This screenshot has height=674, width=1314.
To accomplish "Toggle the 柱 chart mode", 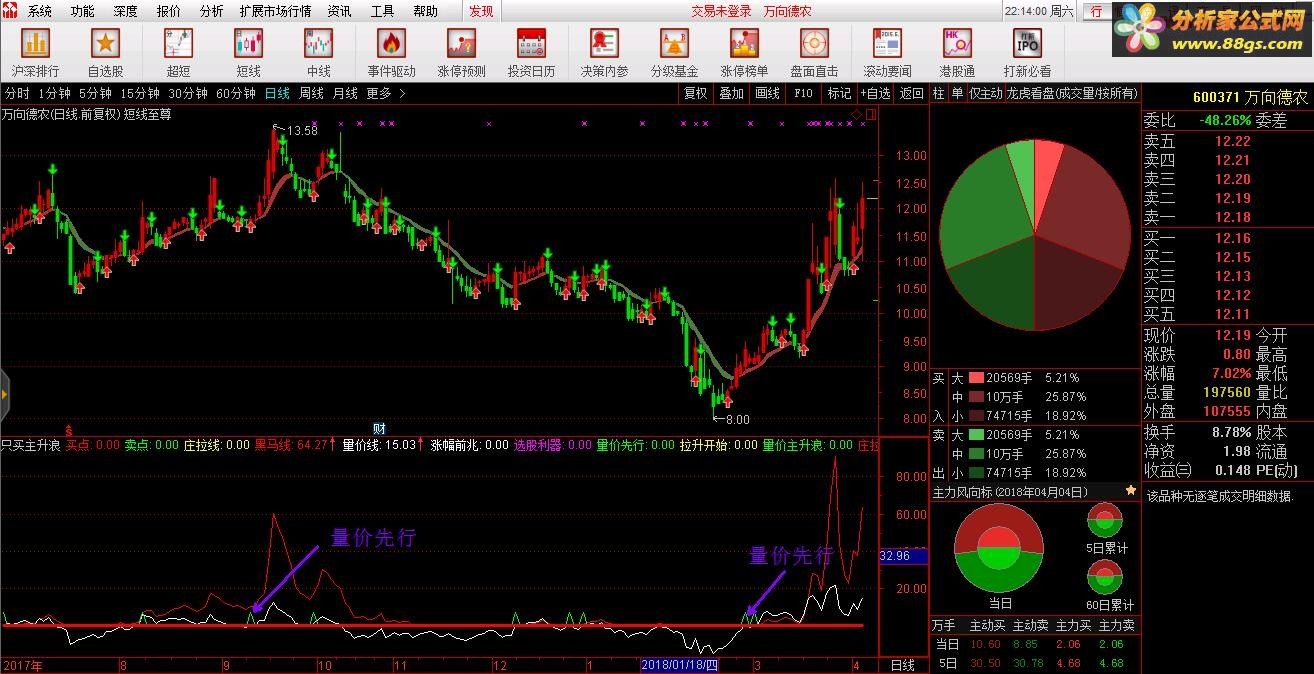I will click(x=938, y=93).
